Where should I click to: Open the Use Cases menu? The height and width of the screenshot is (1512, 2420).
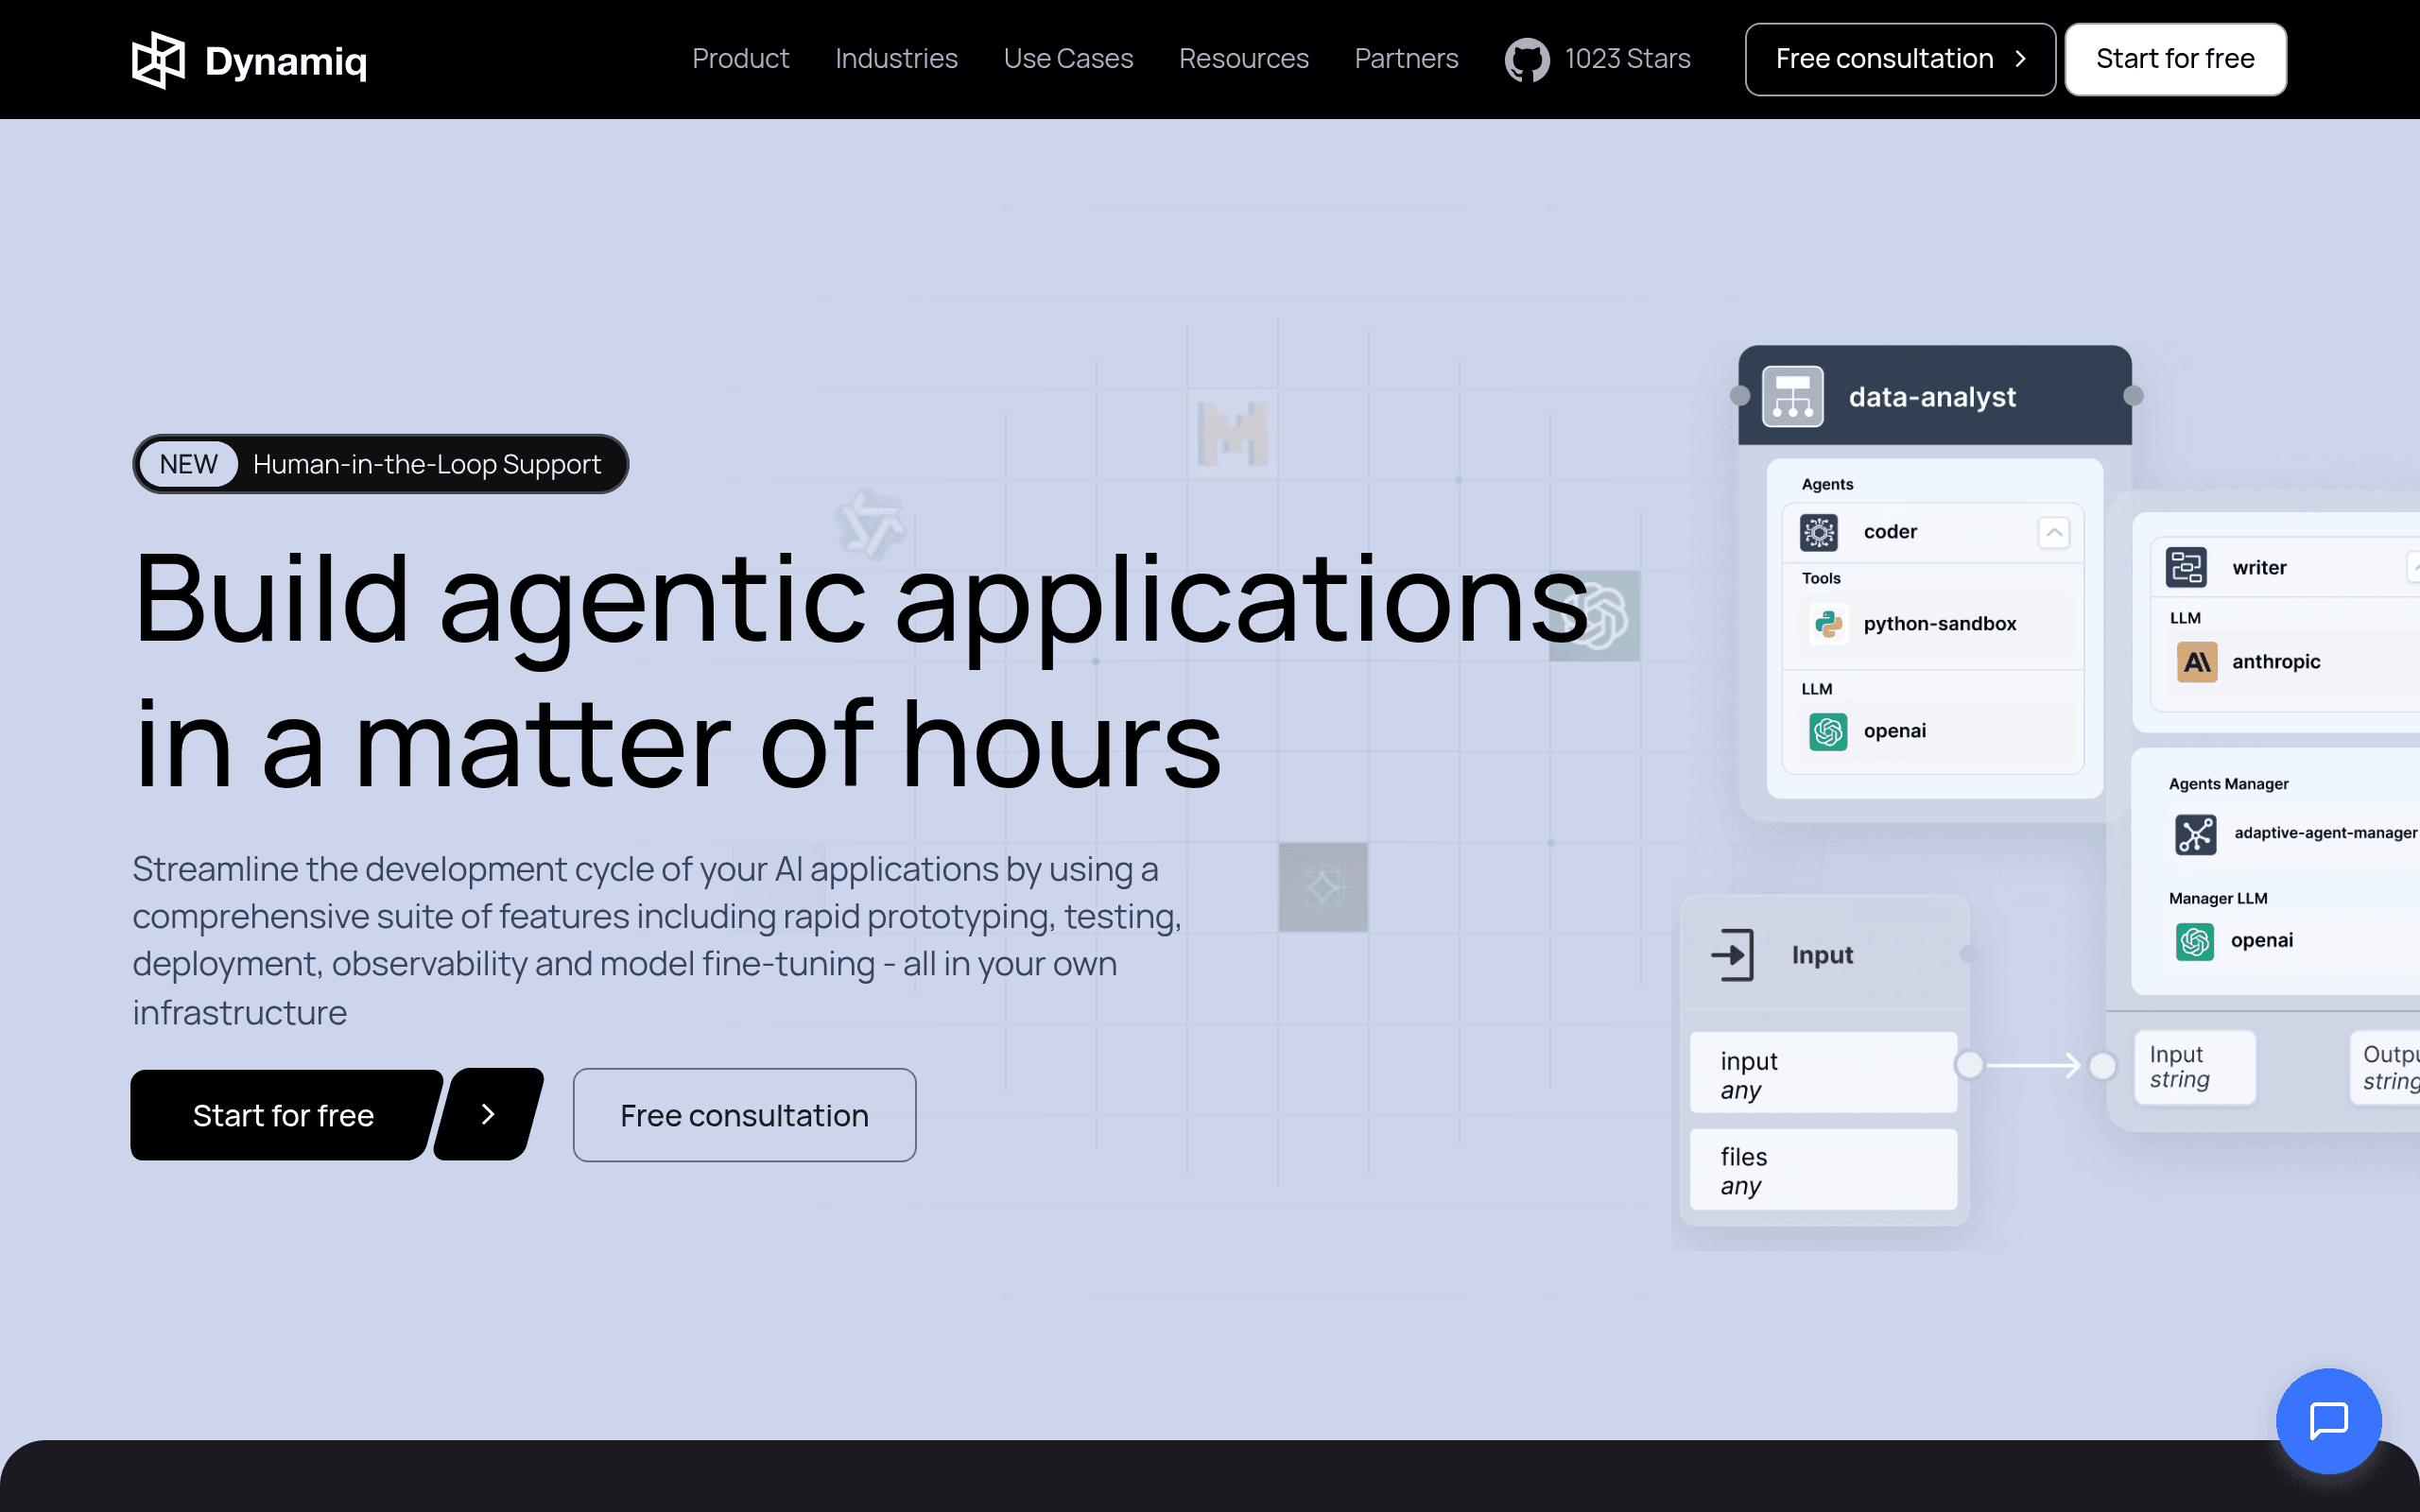pyautogui.click(x=1068, y=59)
